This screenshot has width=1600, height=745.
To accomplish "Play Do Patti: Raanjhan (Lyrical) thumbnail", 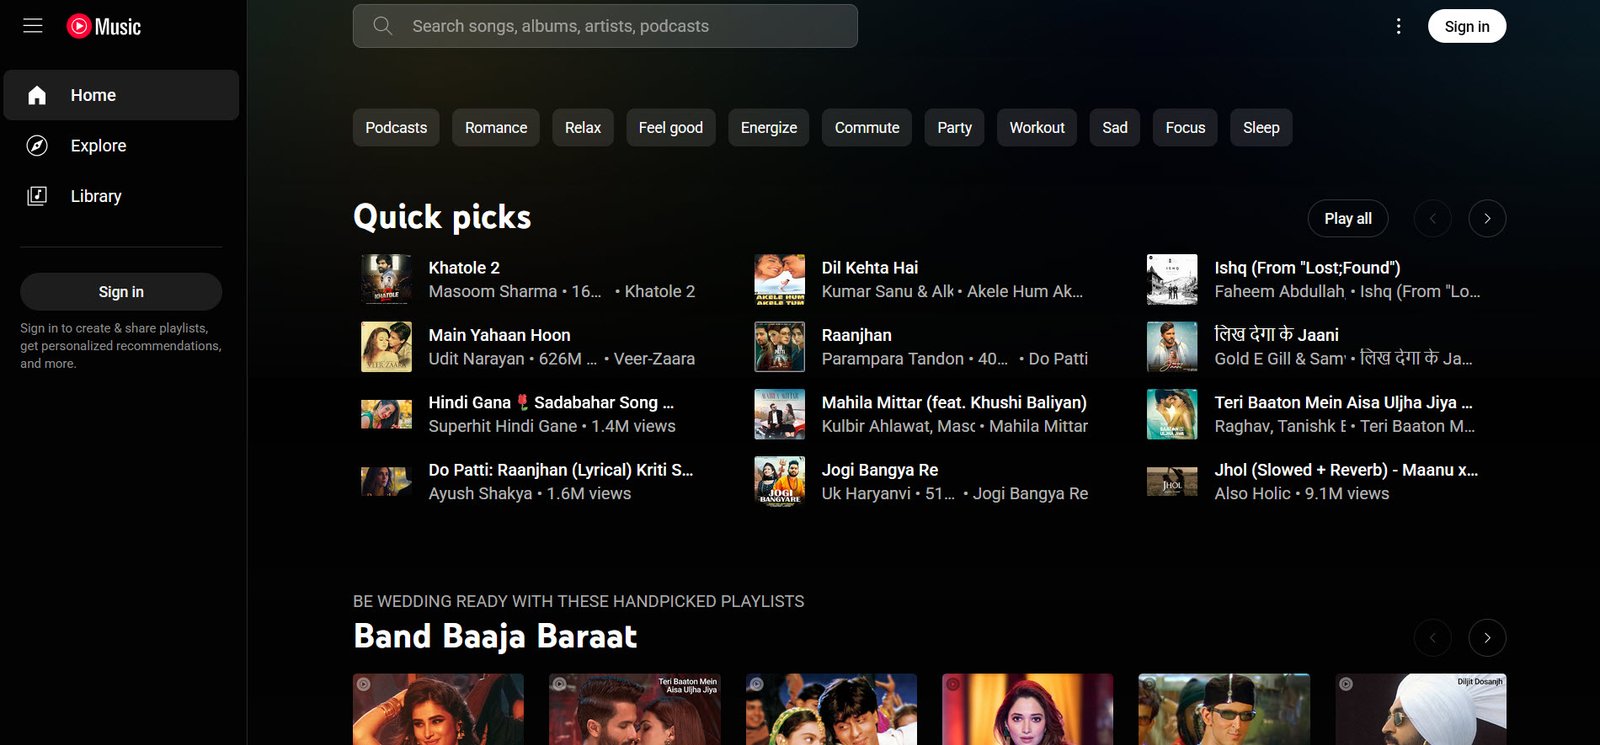I will (x=386, y=481).
